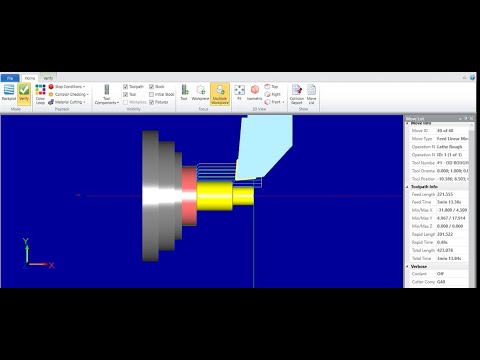
Task: Expand Material Cutting dropdown arrow
Action: (x=85, y=102)
